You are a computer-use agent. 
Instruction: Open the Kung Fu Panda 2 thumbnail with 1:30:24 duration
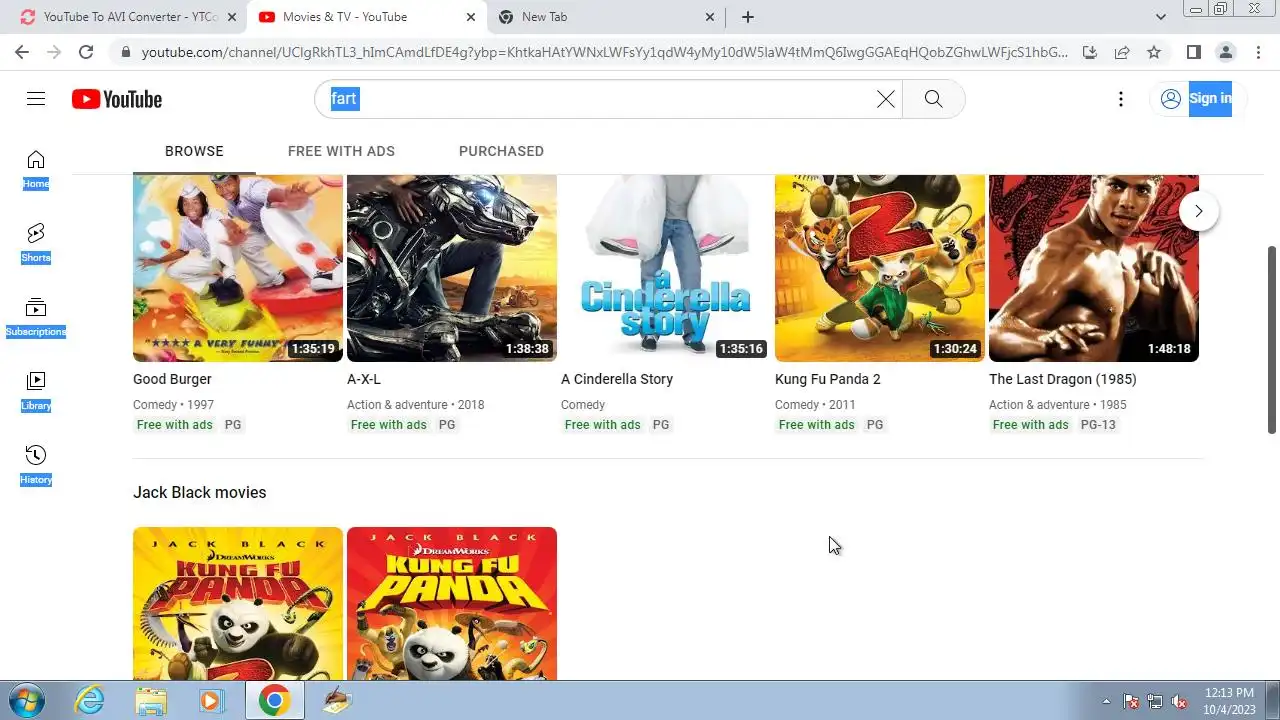[x=880, y=268]
